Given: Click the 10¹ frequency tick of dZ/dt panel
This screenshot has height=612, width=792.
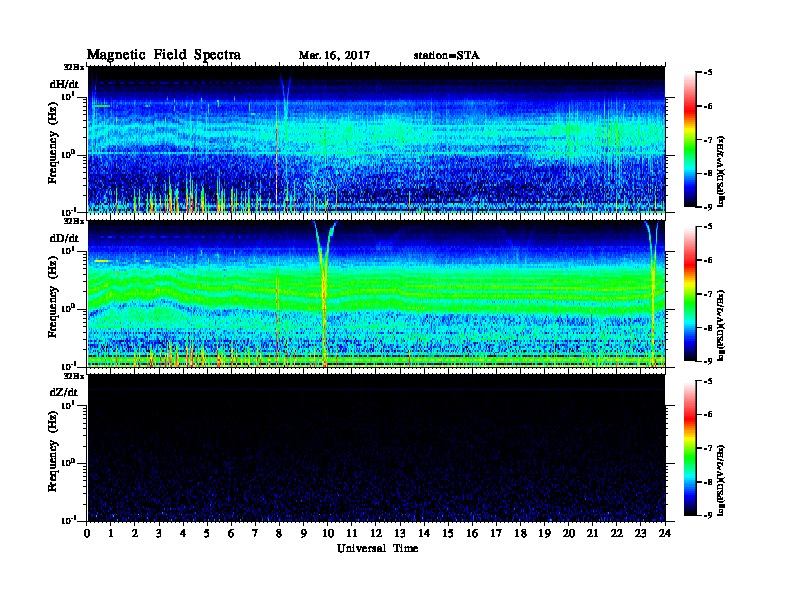Looking at the screenshot, I should tap(68, 405).
